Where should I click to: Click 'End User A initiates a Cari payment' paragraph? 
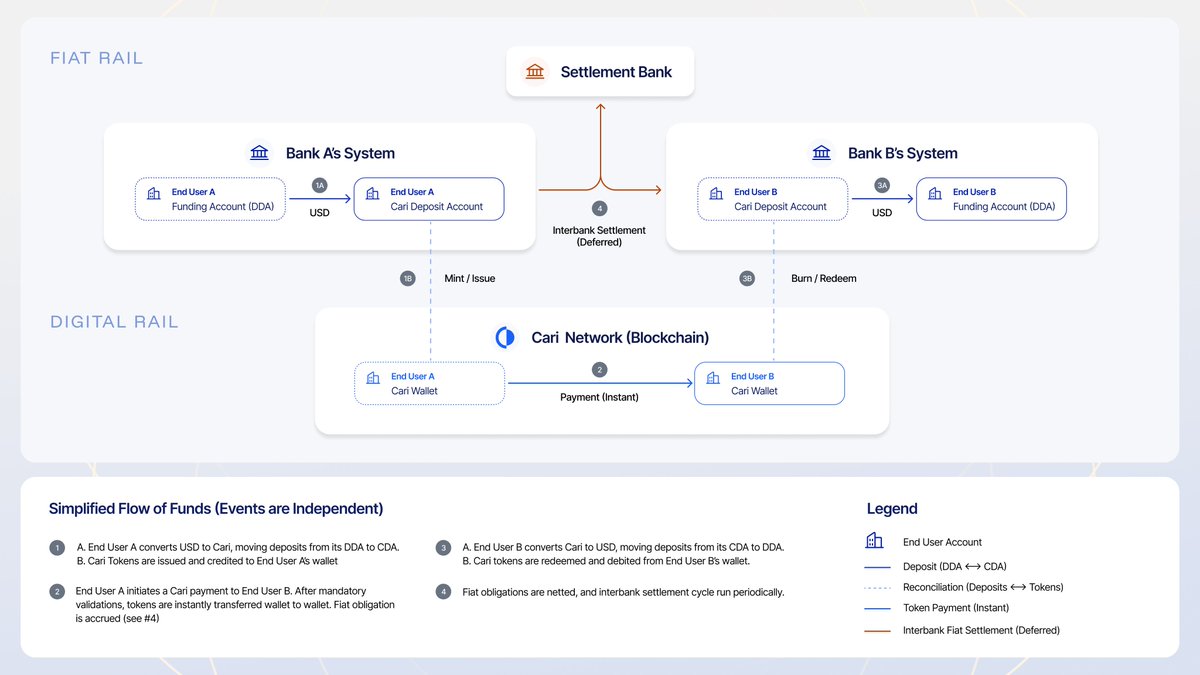tap(235, 605)
